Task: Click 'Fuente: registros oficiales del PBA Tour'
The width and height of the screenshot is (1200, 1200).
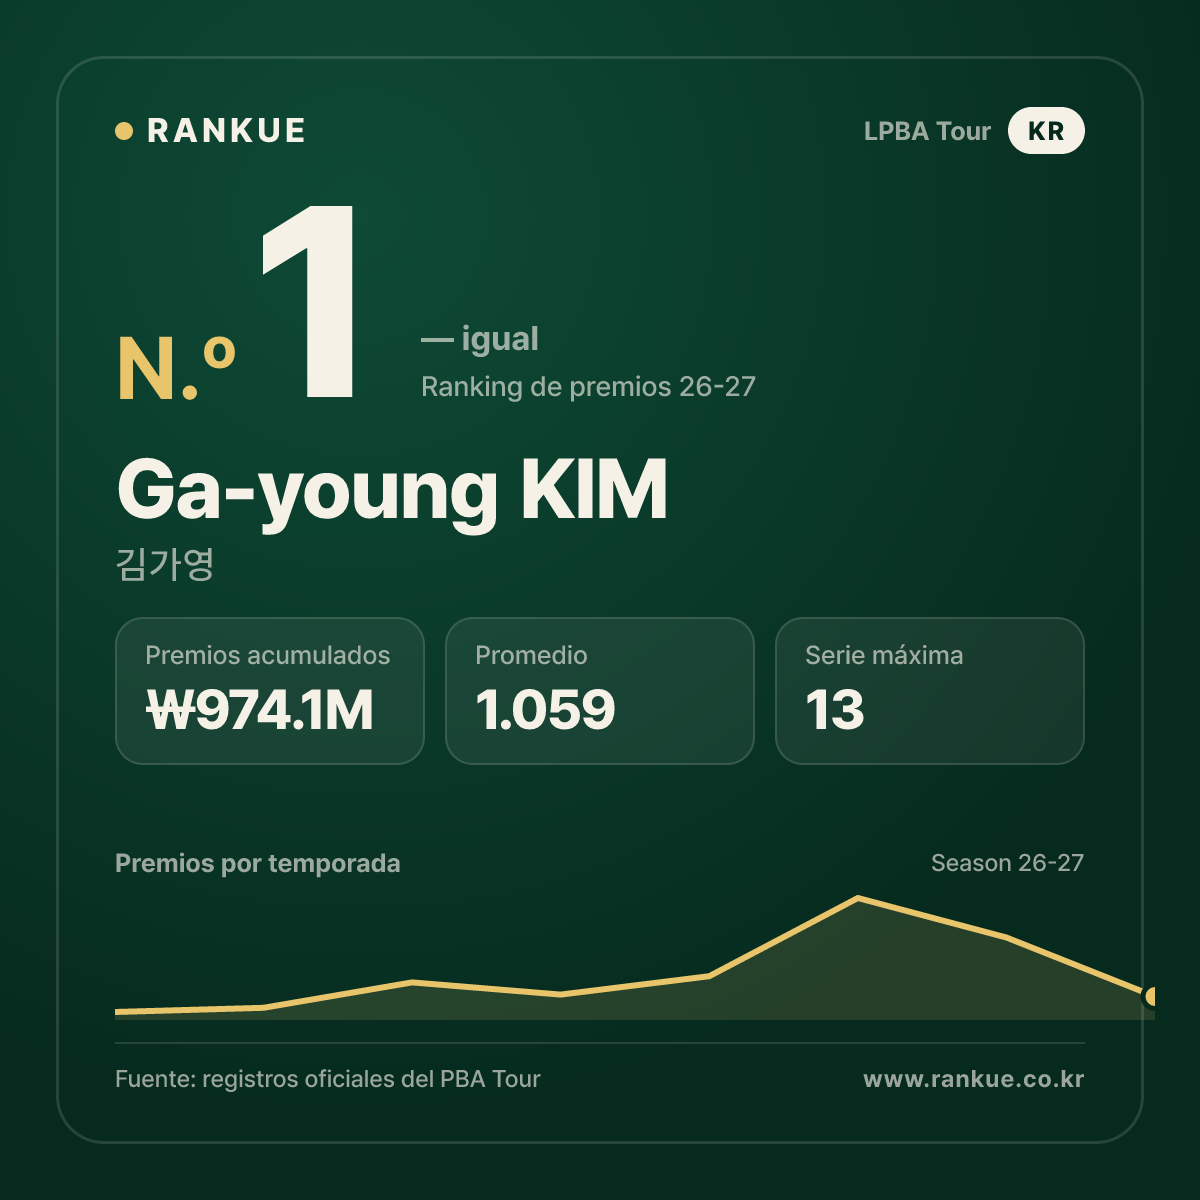Action: coord(328,1079)
